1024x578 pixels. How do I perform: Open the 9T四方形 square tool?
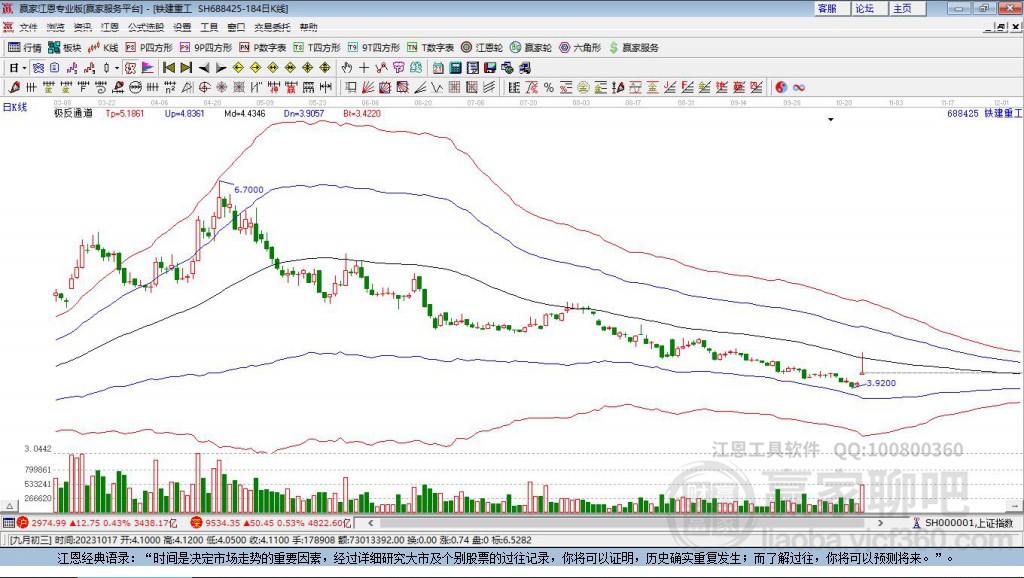tap(373, 48)
